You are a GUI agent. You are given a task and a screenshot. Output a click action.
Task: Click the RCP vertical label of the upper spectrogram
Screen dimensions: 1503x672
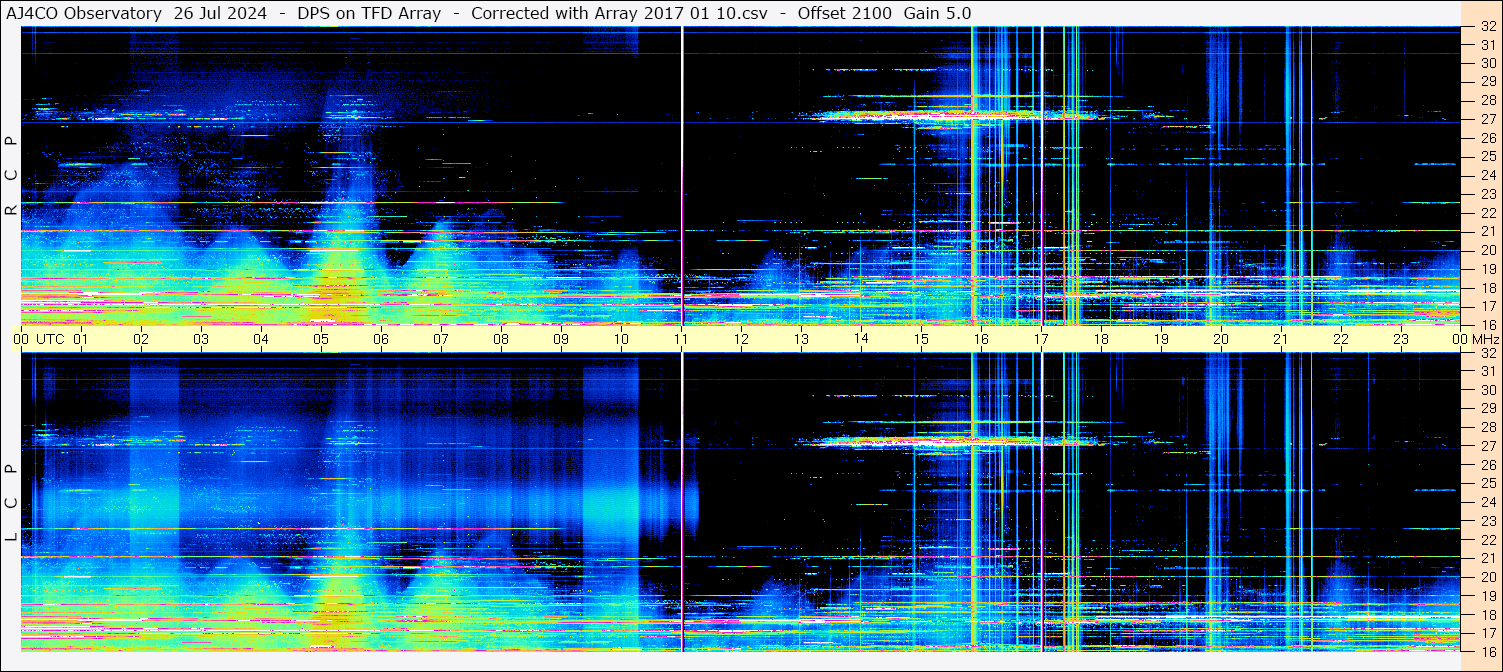[11, 175]
